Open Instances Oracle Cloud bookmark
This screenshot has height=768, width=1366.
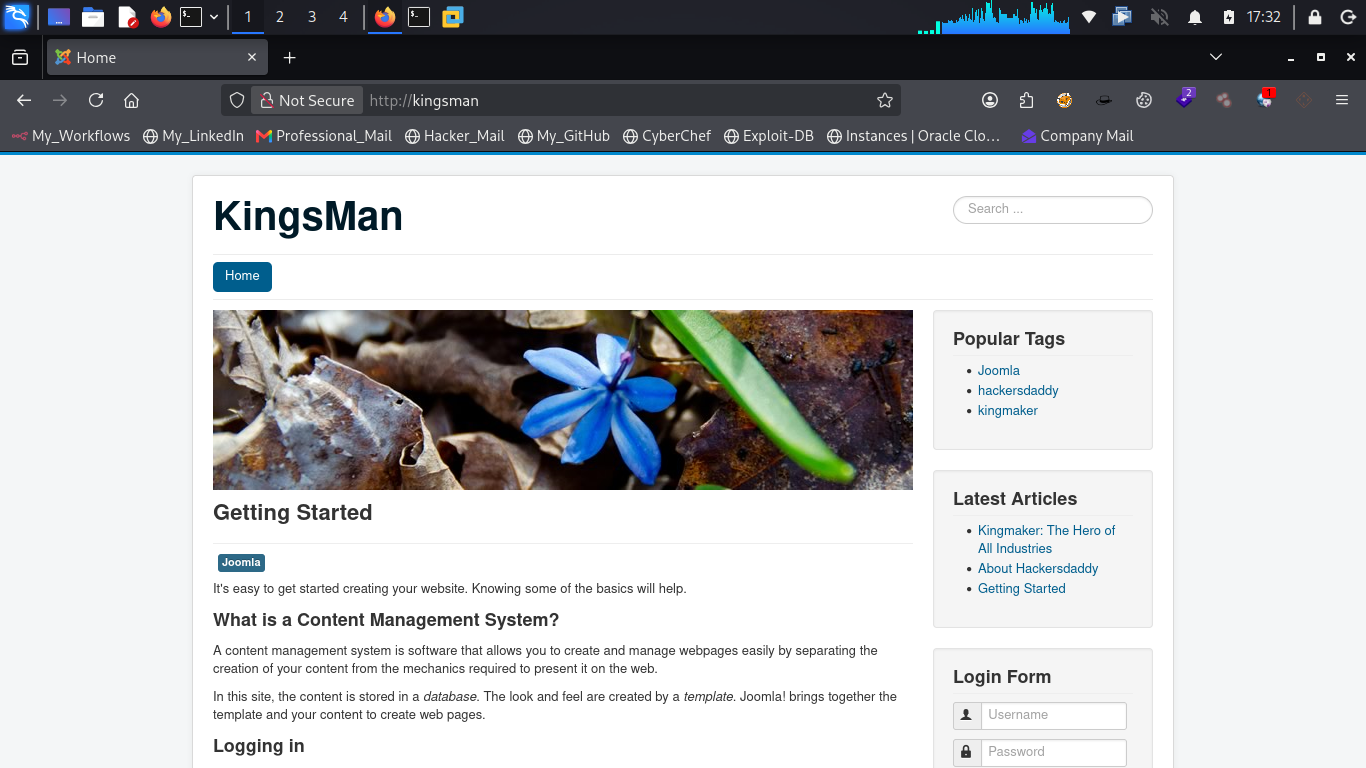coord(914,136)
